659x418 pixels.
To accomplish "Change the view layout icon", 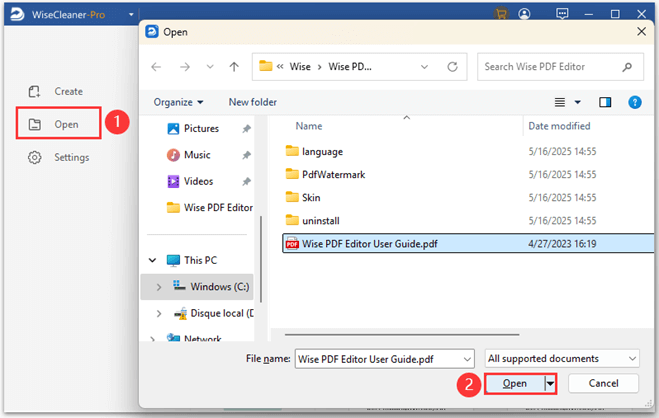I will click(x=559, y=102).
